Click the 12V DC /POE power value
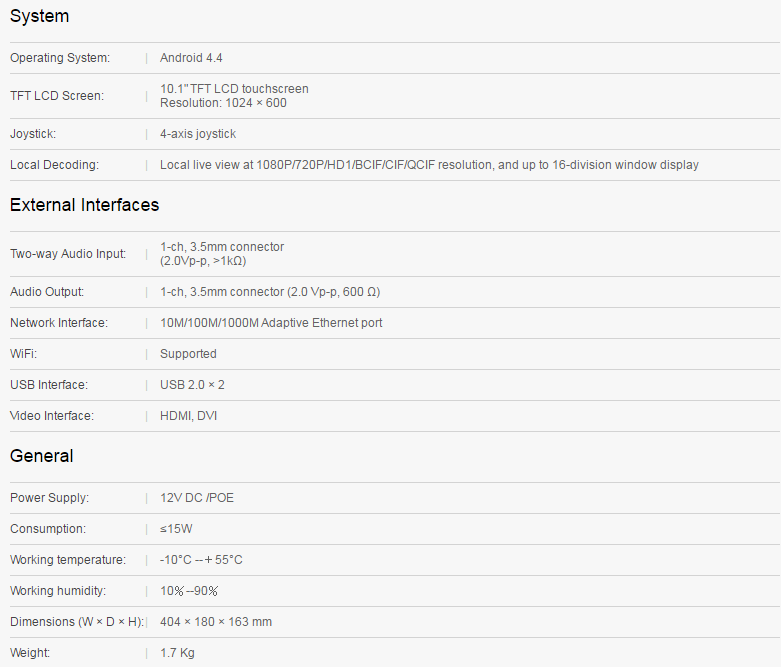The width and height of the screenshot is (781, 667). click(197, 498)
